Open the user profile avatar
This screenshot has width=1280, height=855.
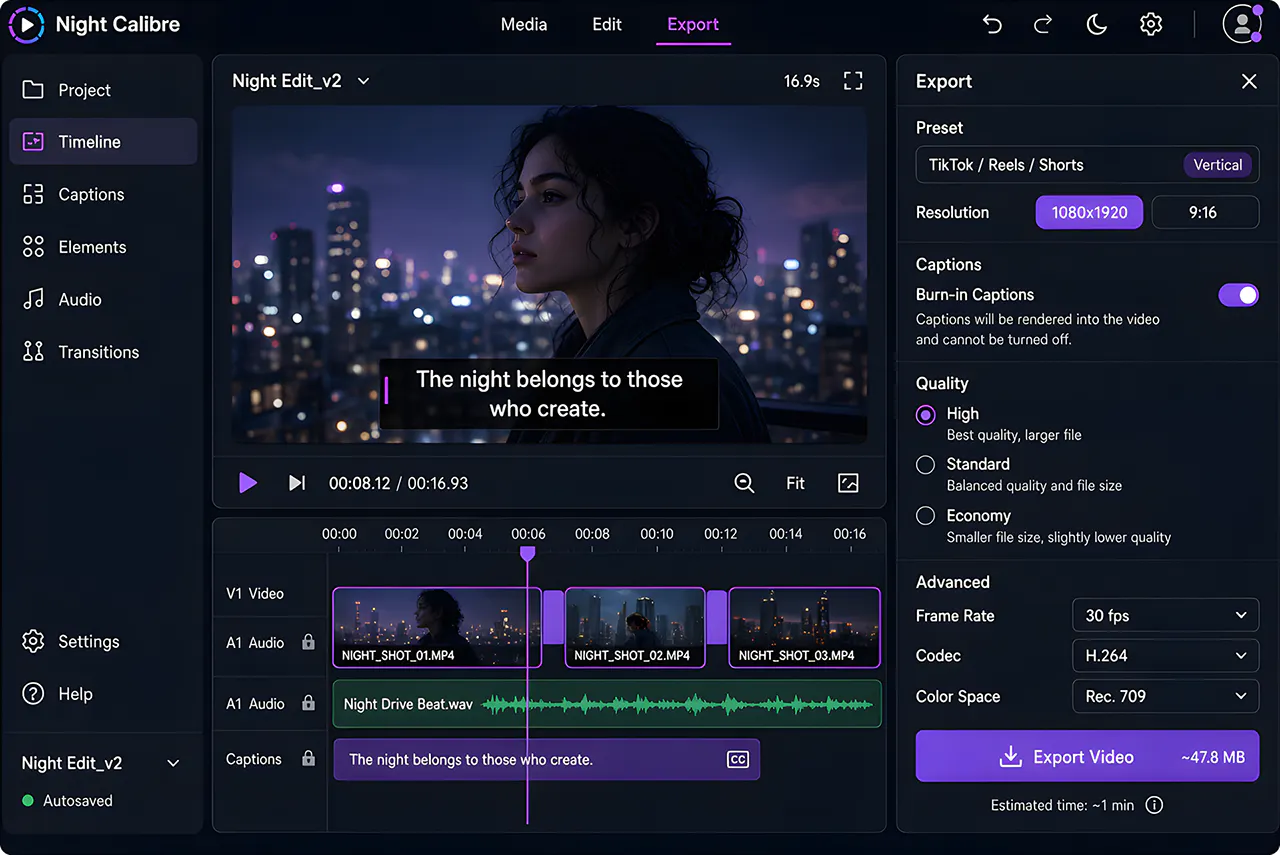click(1242, 24)
